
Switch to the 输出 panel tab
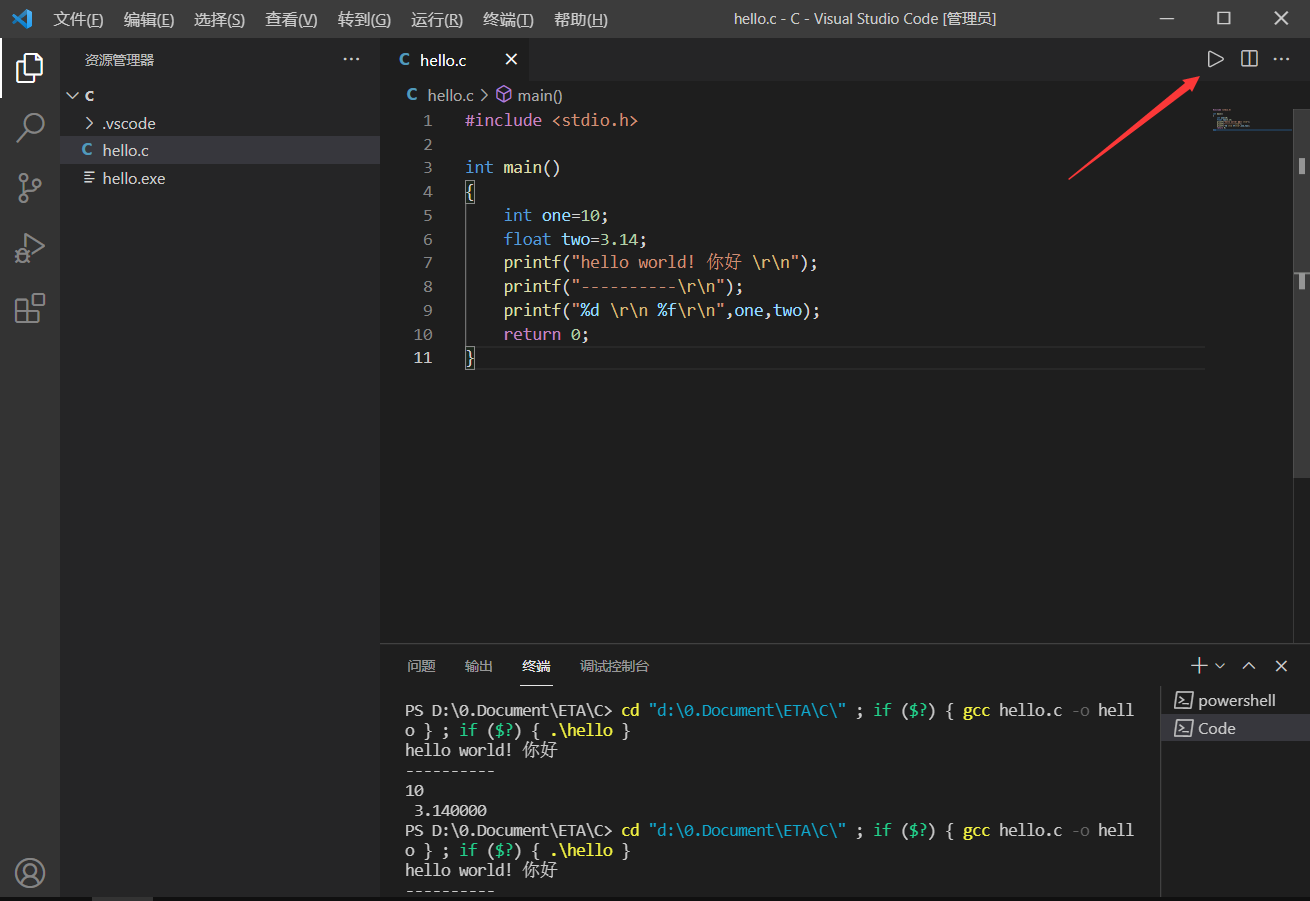[479, 666]
